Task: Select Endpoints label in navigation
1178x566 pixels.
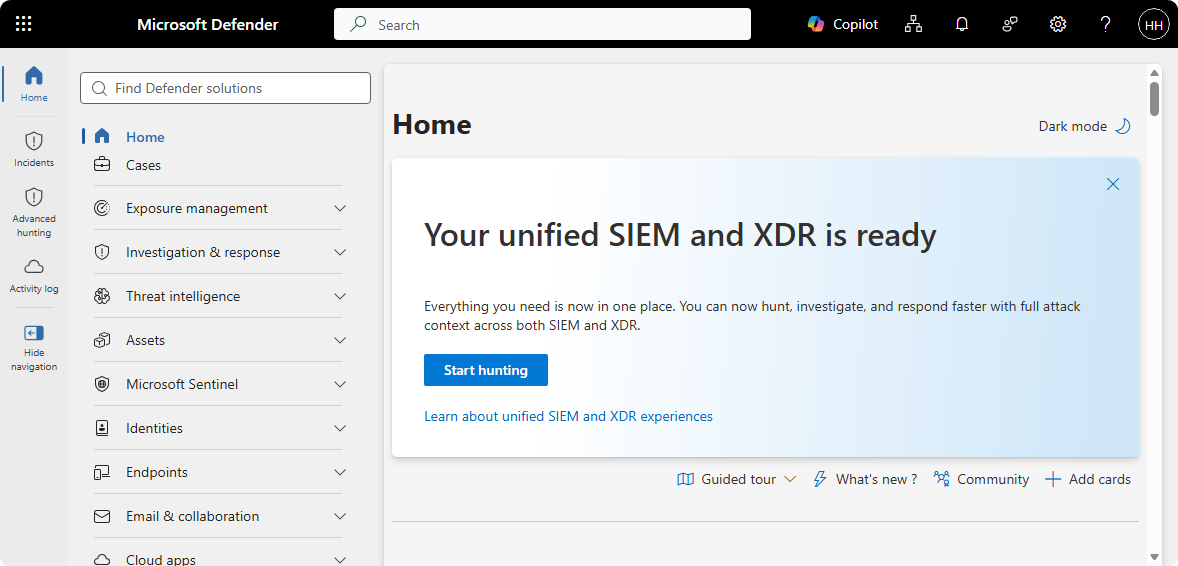Action: [157, 472]
